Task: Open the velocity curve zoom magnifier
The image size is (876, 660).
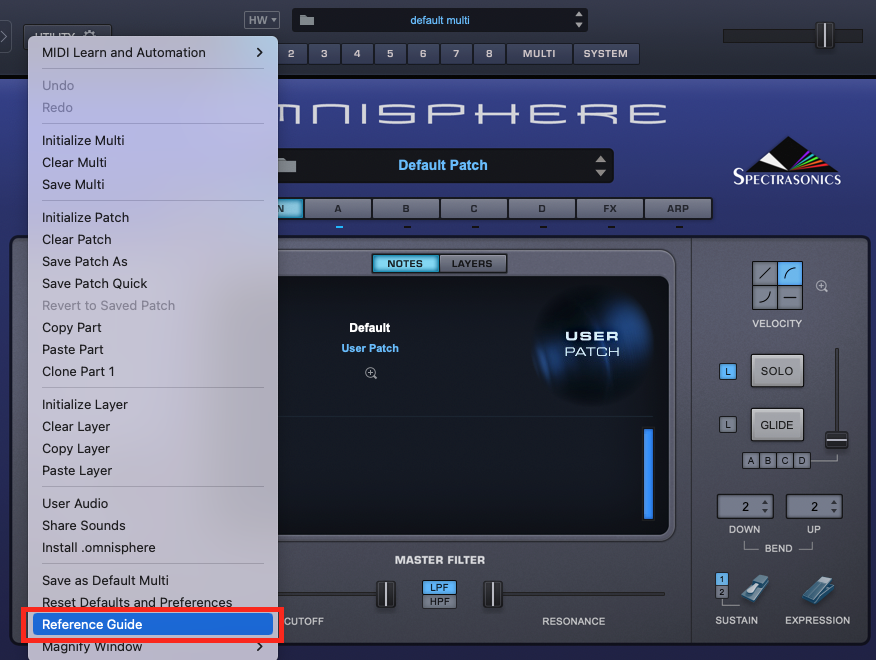Action: click(822, 287)
